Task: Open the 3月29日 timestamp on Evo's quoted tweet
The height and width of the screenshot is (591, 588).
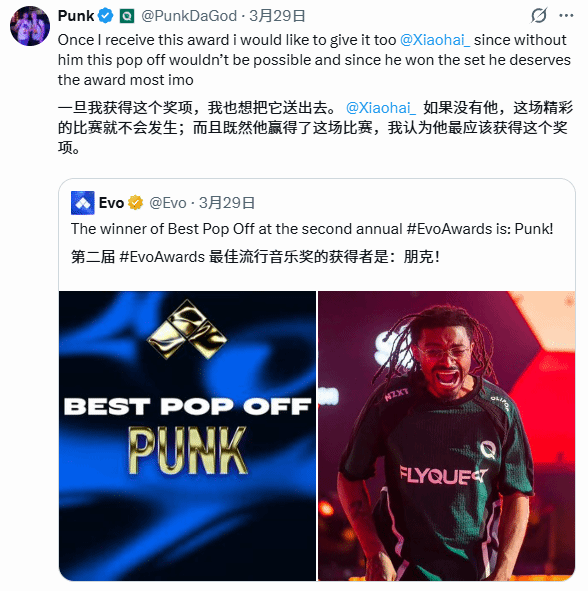Action: 227,203
